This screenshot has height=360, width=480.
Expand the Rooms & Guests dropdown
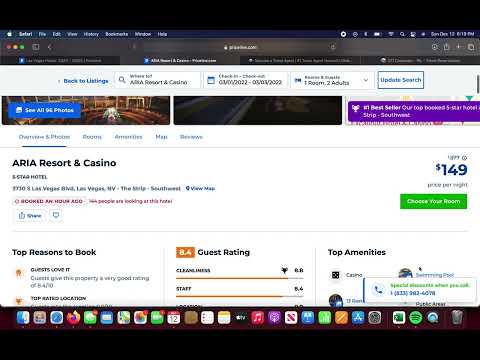[x=331, y=80]
